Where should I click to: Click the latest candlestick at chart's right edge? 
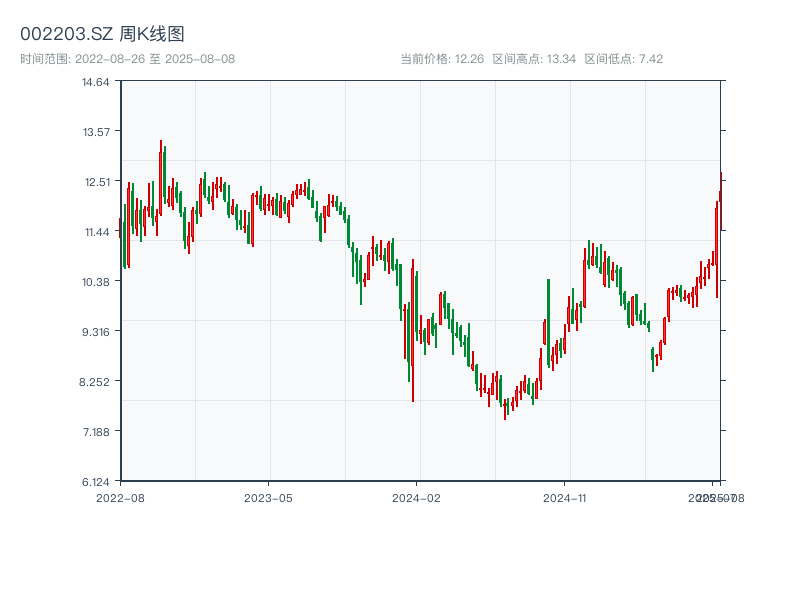[x=720, y=200]
